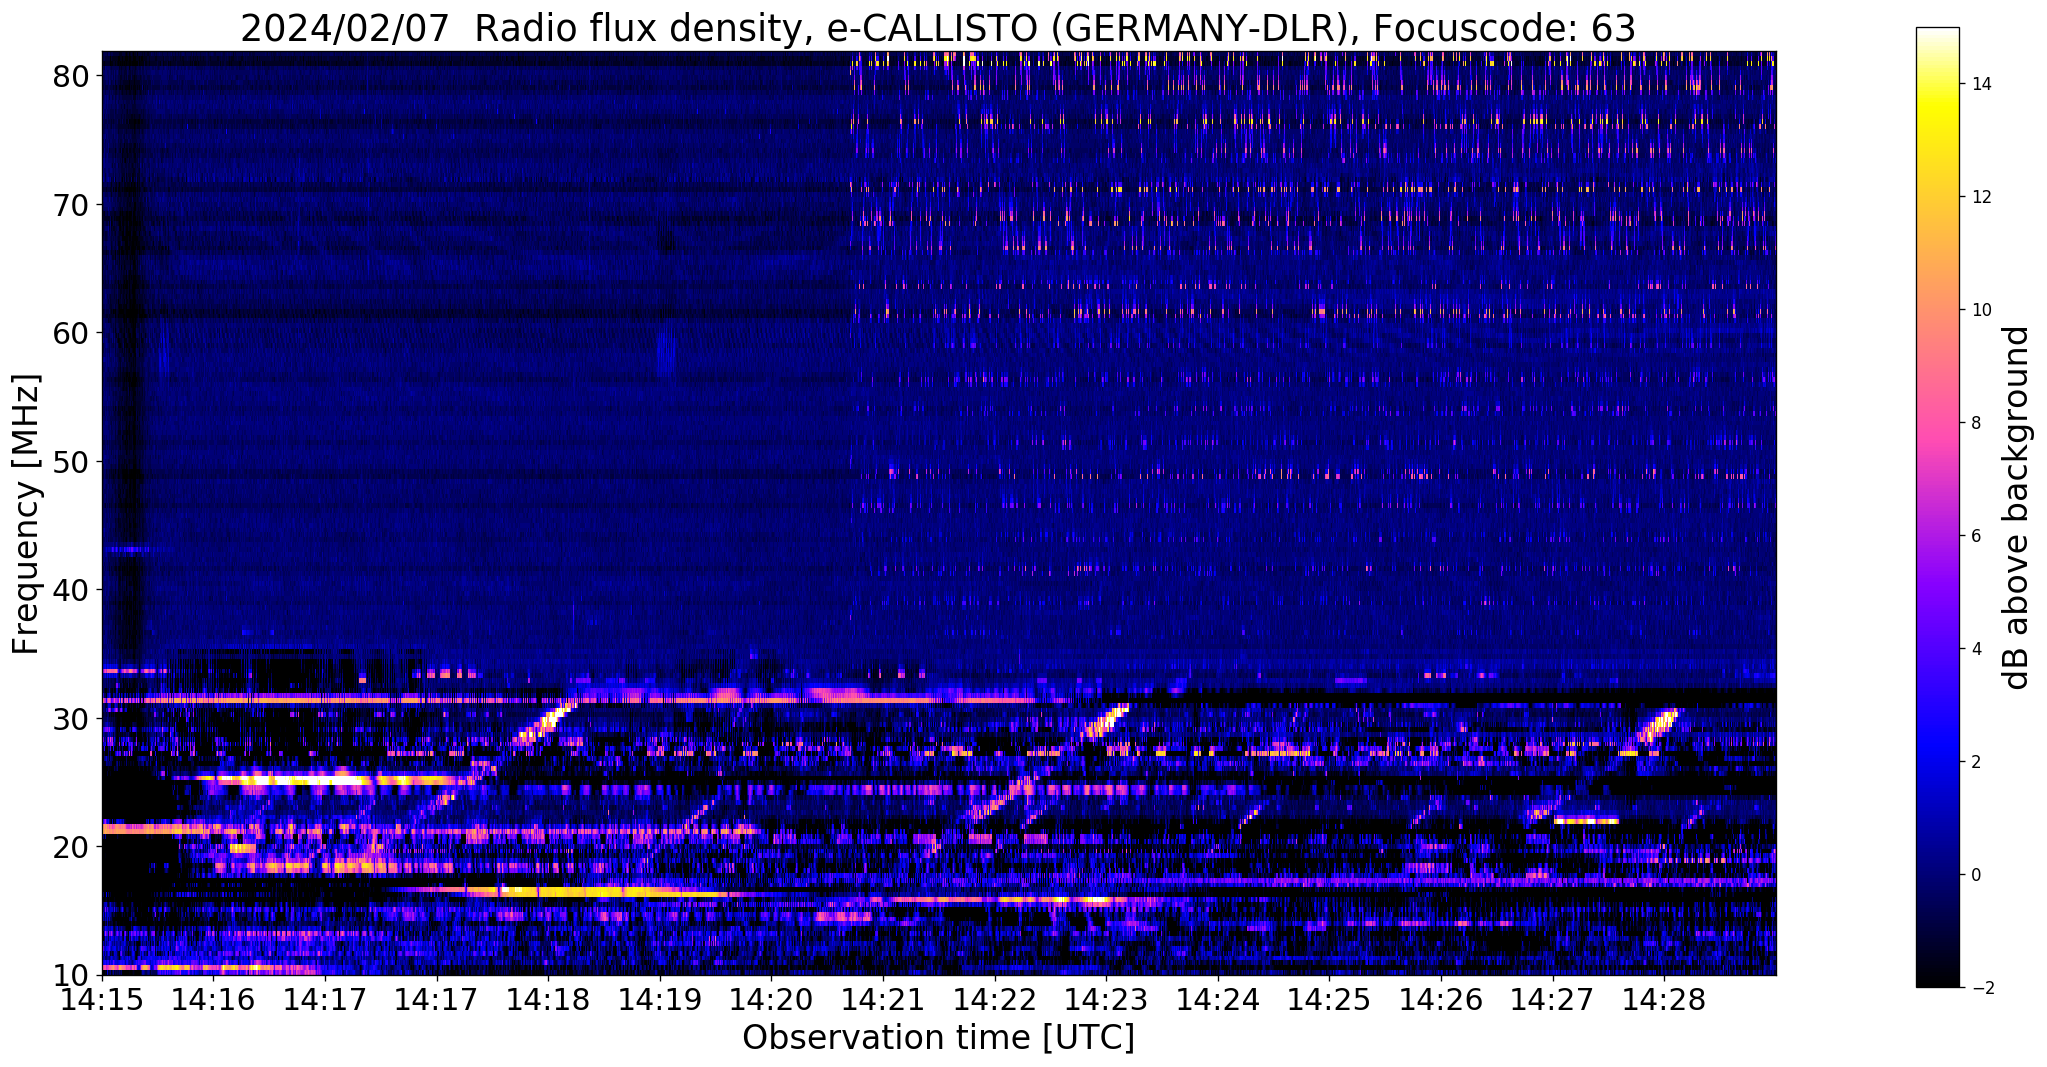Image resolution: width=2047 pixels, height=1067 pixels.
Task: Click the 30 MHz frequency tick label
Action: pyautogui.click(x=70, y=719)
